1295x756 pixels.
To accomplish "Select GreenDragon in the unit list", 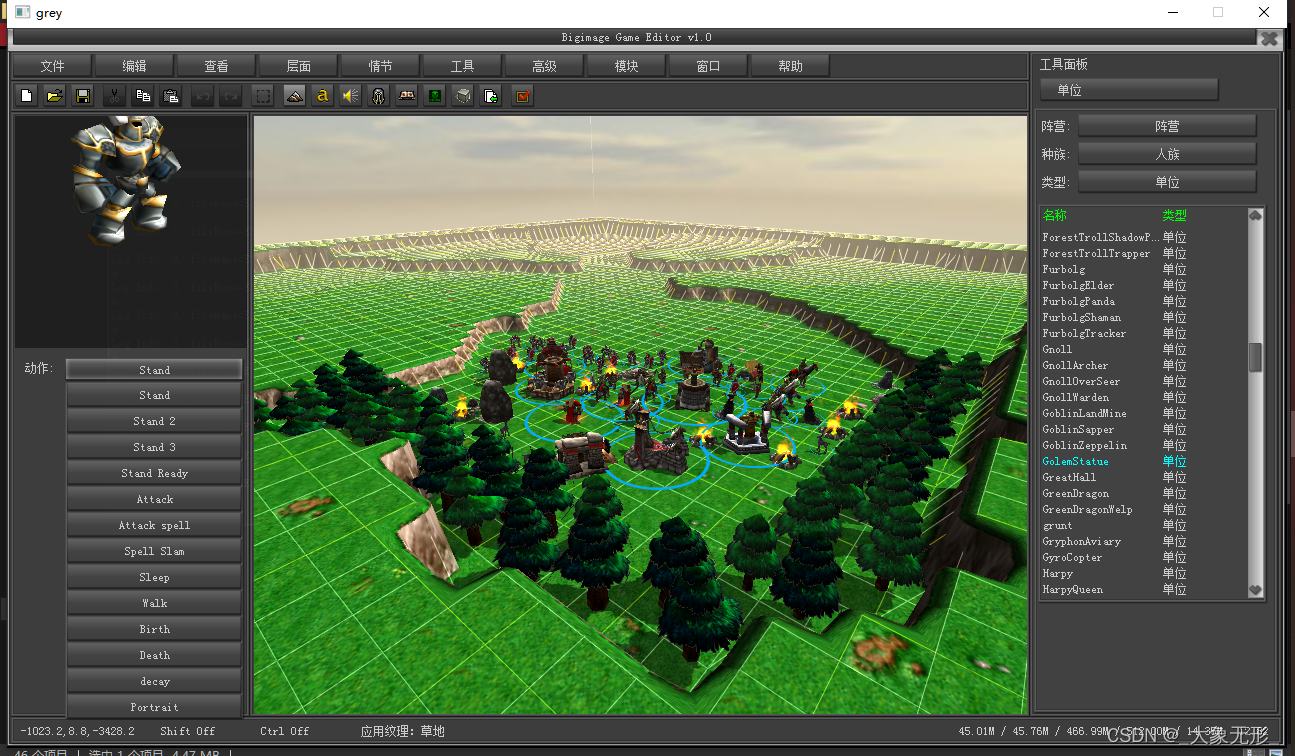I will click(1145, 493).
